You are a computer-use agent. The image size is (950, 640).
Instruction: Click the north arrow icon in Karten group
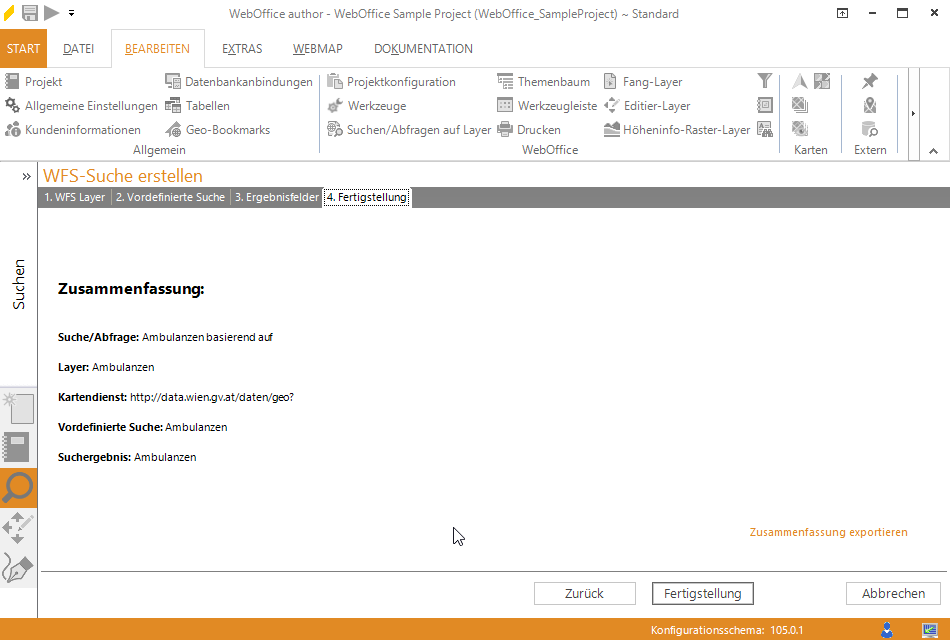[x=800, y=82]
